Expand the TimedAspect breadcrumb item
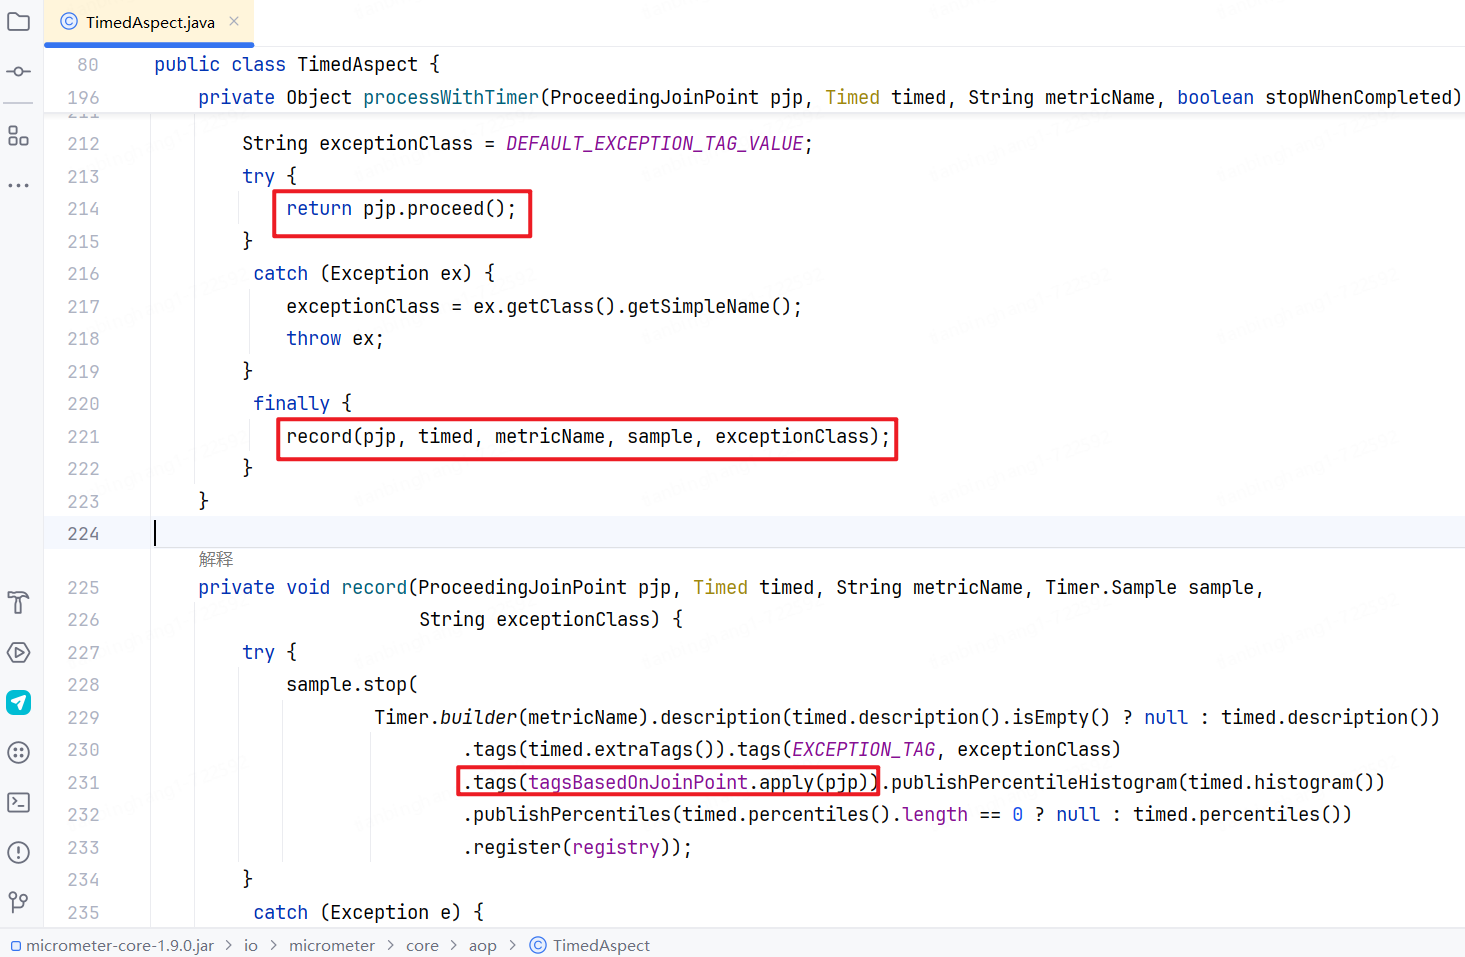Viewport: 1465px width, 957px height. [600, 945]
